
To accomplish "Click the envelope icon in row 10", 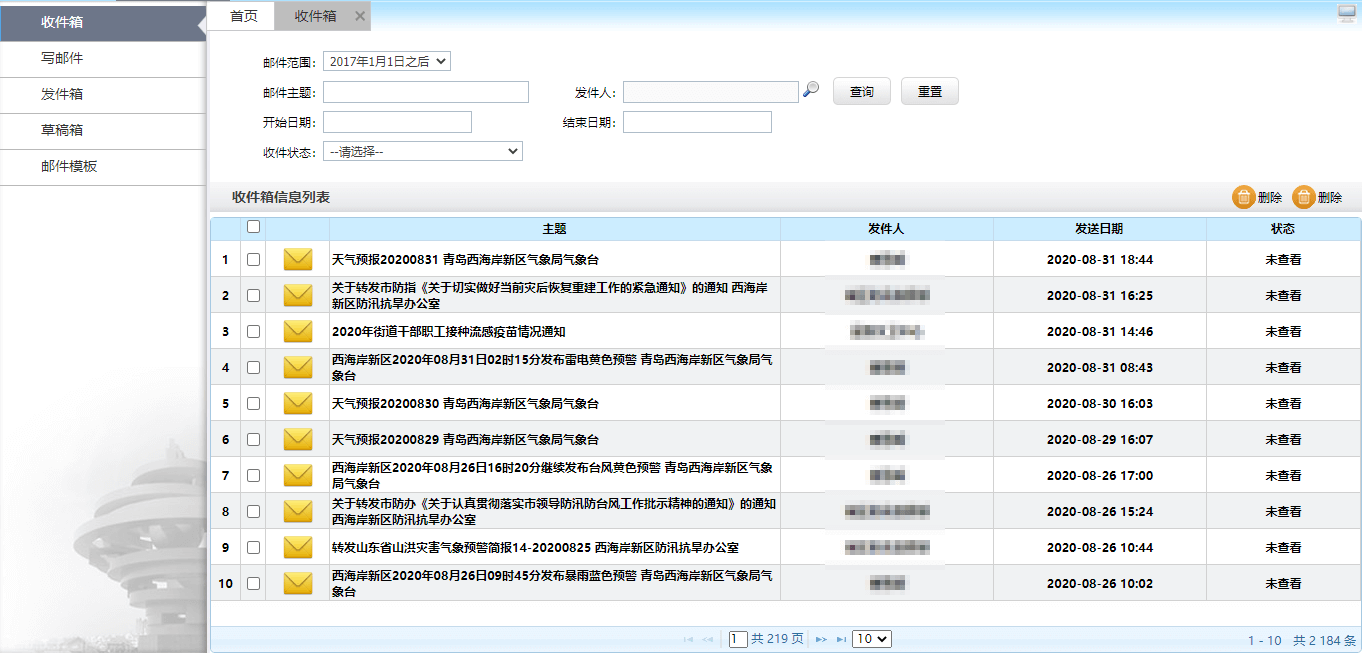I will pos(298,584).
